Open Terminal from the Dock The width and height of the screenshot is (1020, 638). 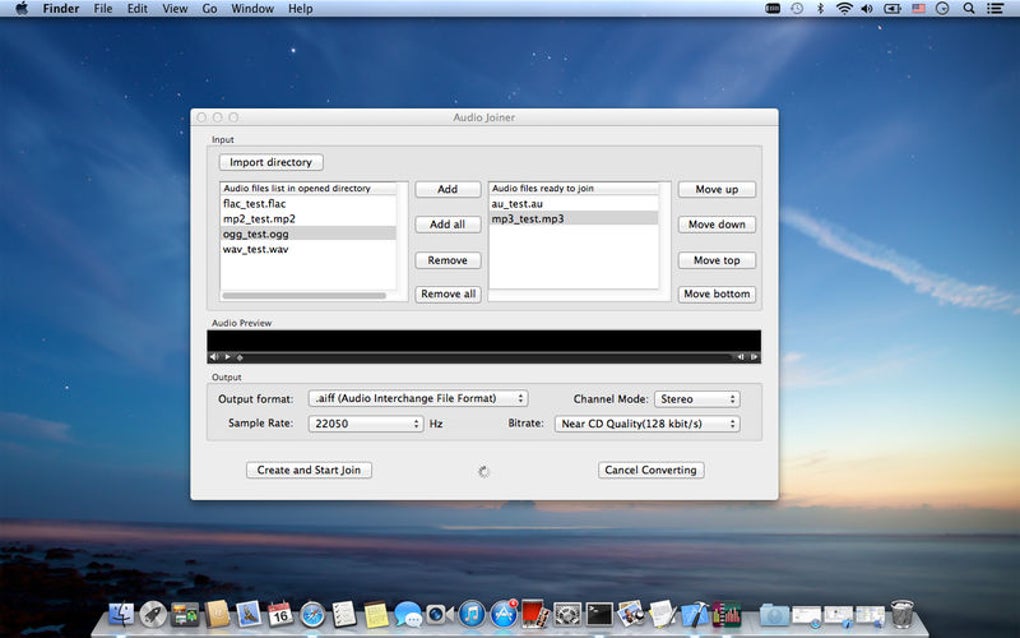[x=599, y=613]
